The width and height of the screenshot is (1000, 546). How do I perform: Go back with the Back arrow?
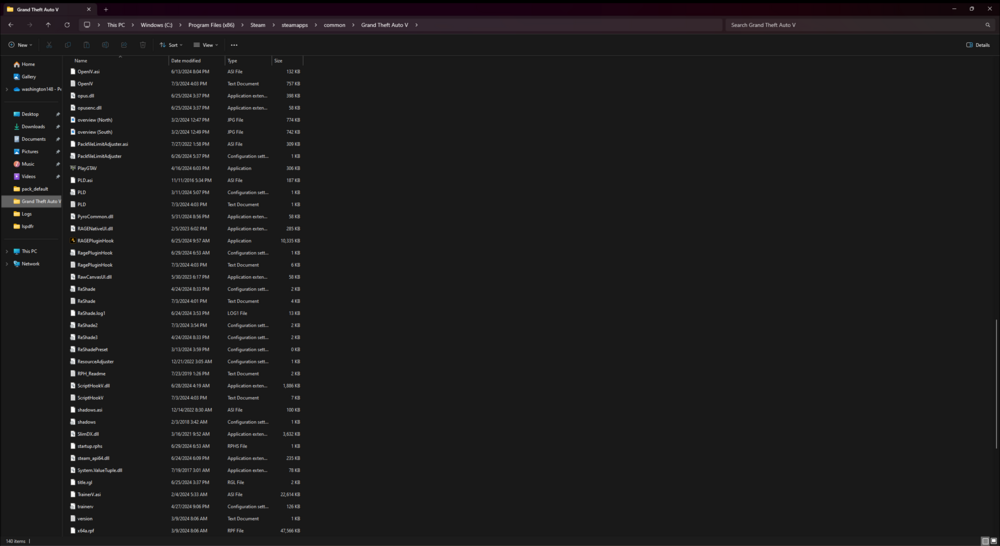[x=11, y=25]
